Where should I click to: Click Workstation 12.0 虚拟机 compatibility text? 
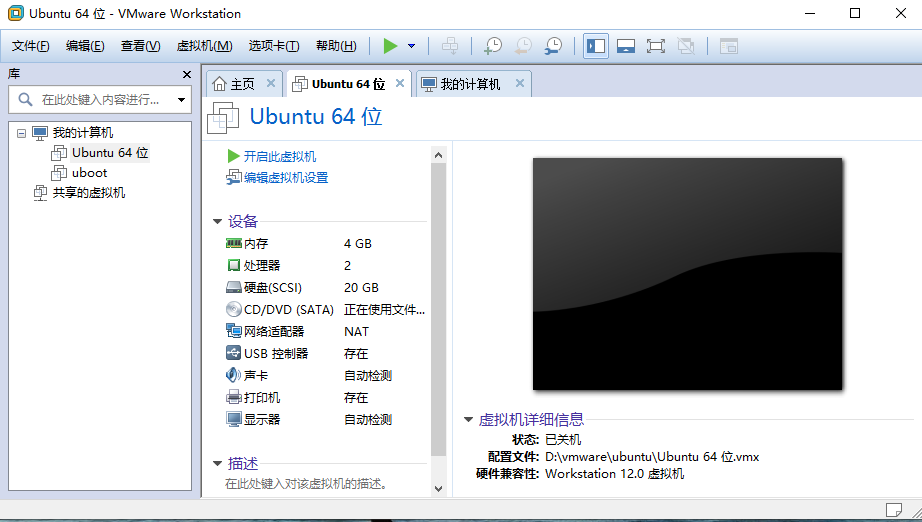click(x=614, y=474)
